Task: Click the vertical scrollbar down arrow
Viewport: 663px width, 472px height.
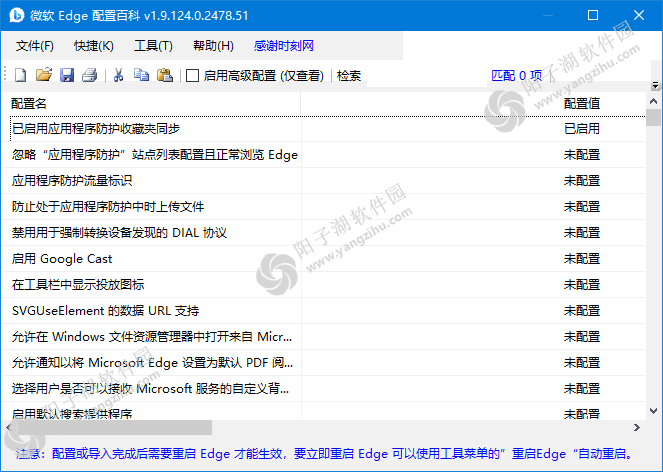Action: tap(653, 411)
